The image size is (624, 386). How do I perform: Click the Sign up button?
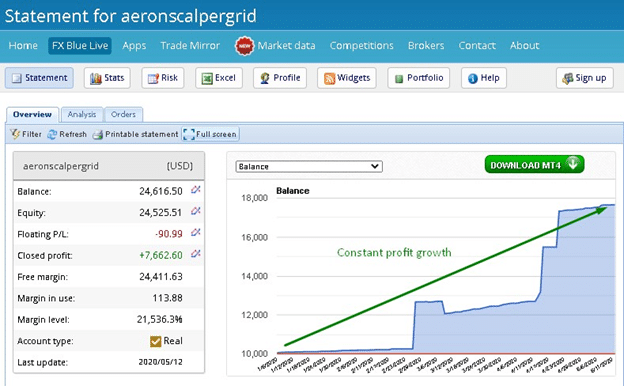(585, 78)
